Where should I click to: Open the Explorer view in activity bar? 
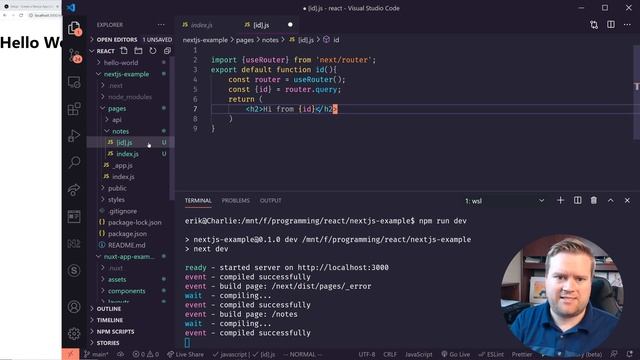74,29
